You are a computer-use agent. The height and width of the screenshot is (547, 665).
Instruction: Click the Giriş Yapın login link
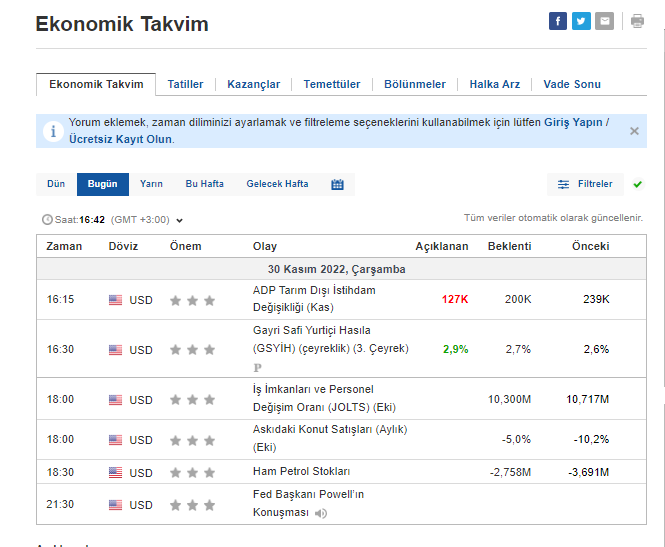(572, 122)
